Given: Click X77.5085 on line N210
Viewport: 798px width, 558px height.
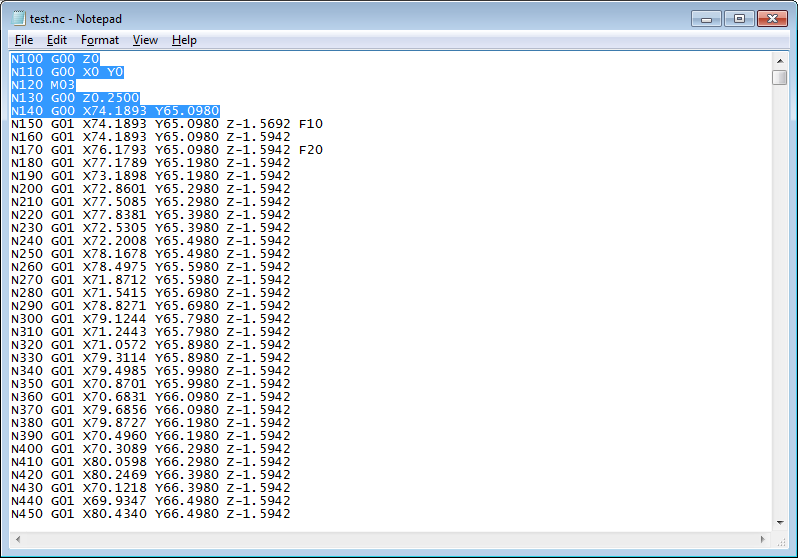Looking at the screenshot, I should coord(115,202).
